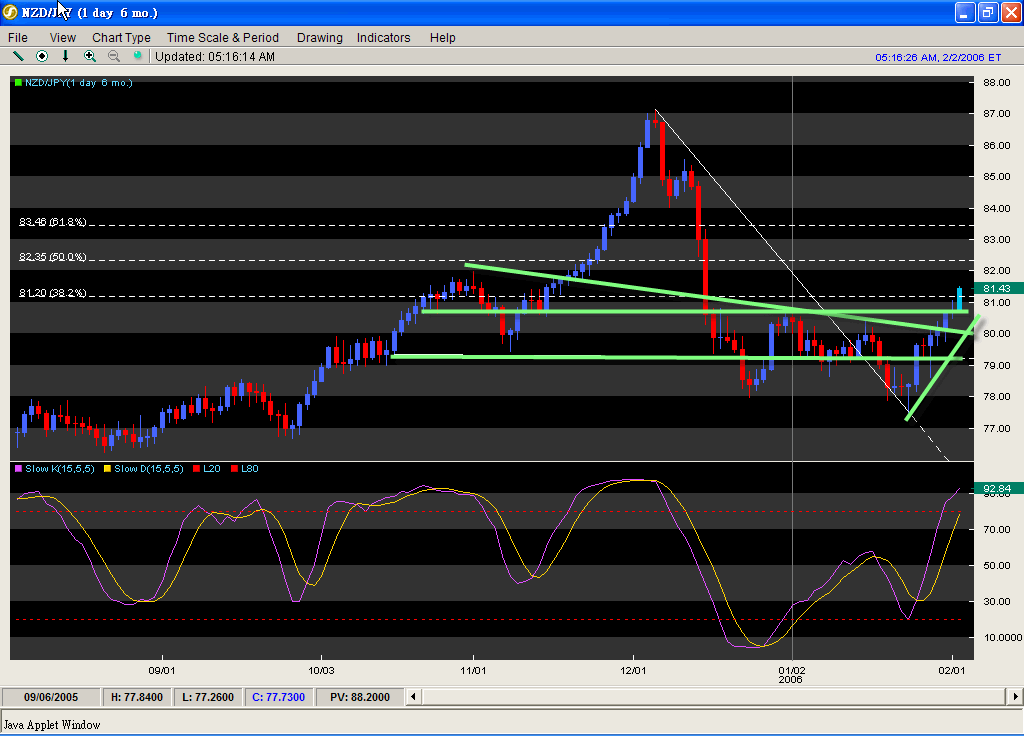Click the Java Applet Window status text
1024x736 pixels.
pyautogui.click(x=52, y=725)
